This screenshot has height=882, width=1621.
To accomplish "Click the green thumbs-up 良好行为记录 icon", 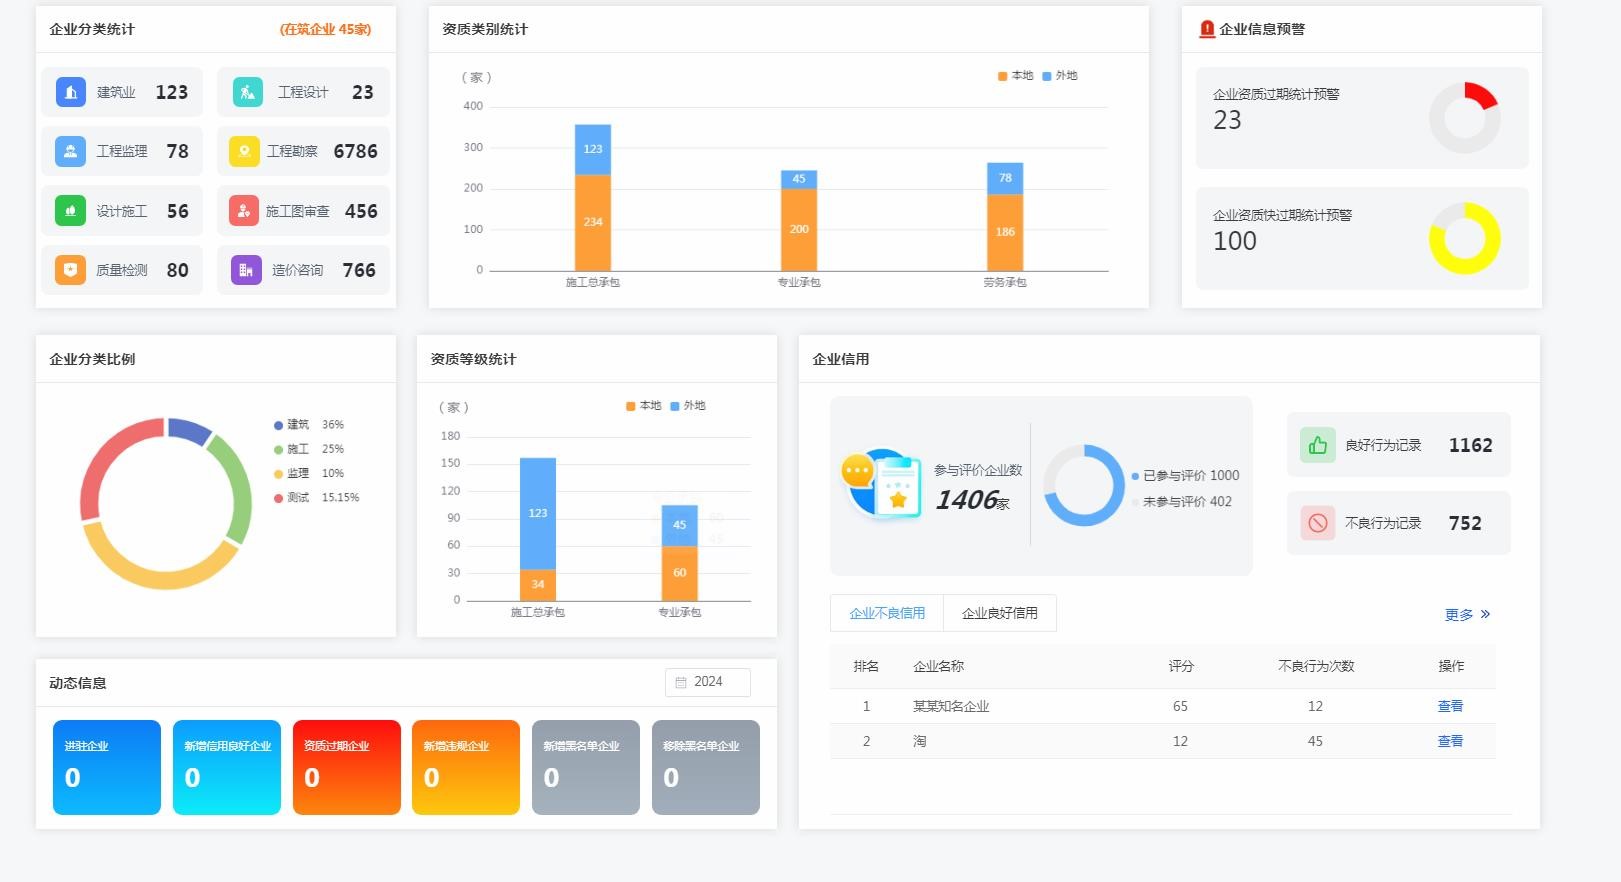I will [x=1317, y=445].
